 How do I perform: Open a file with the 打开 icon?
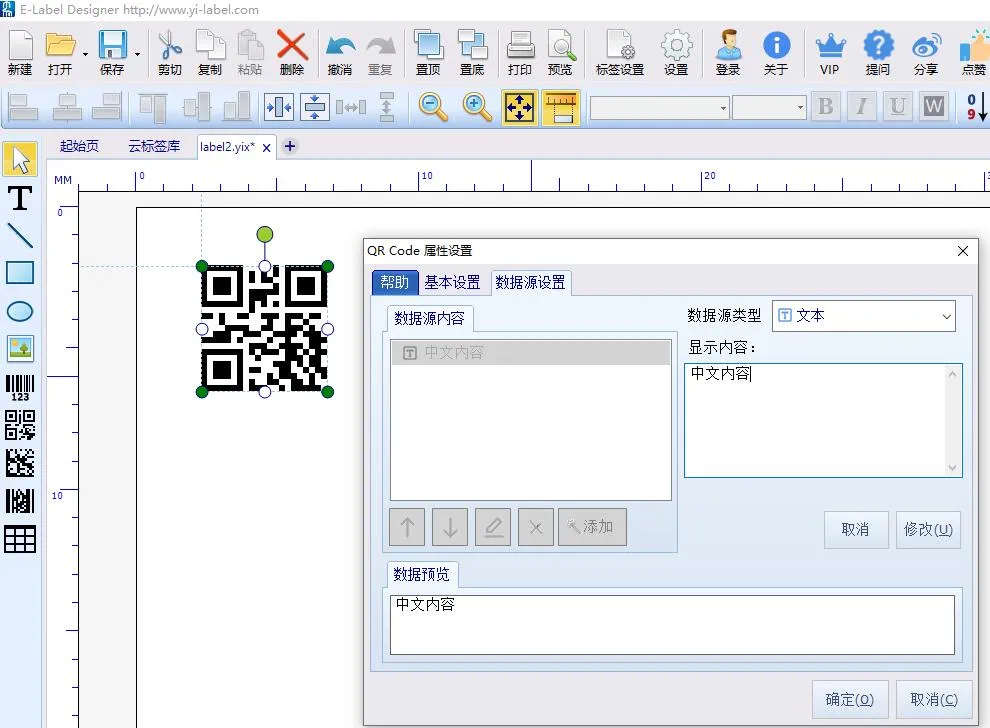[x=60, y=52]
